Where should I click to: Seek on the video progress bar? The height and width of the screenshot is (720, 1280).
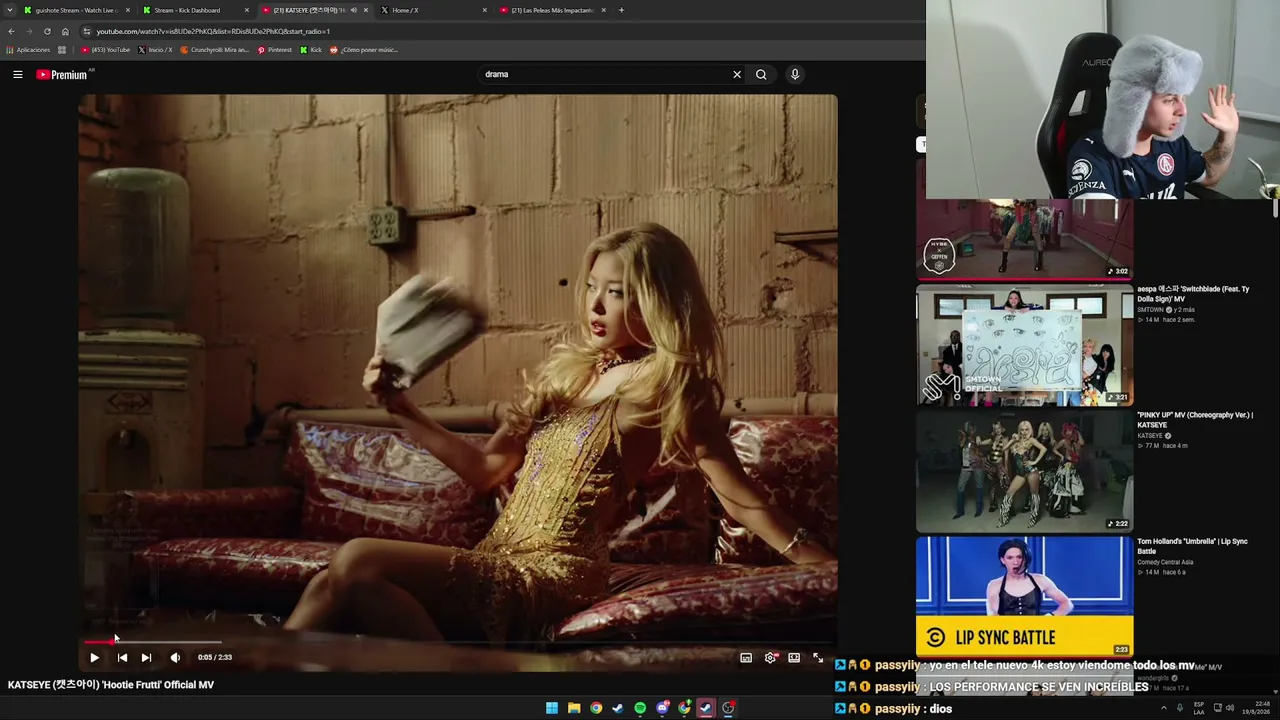point(457,642)
